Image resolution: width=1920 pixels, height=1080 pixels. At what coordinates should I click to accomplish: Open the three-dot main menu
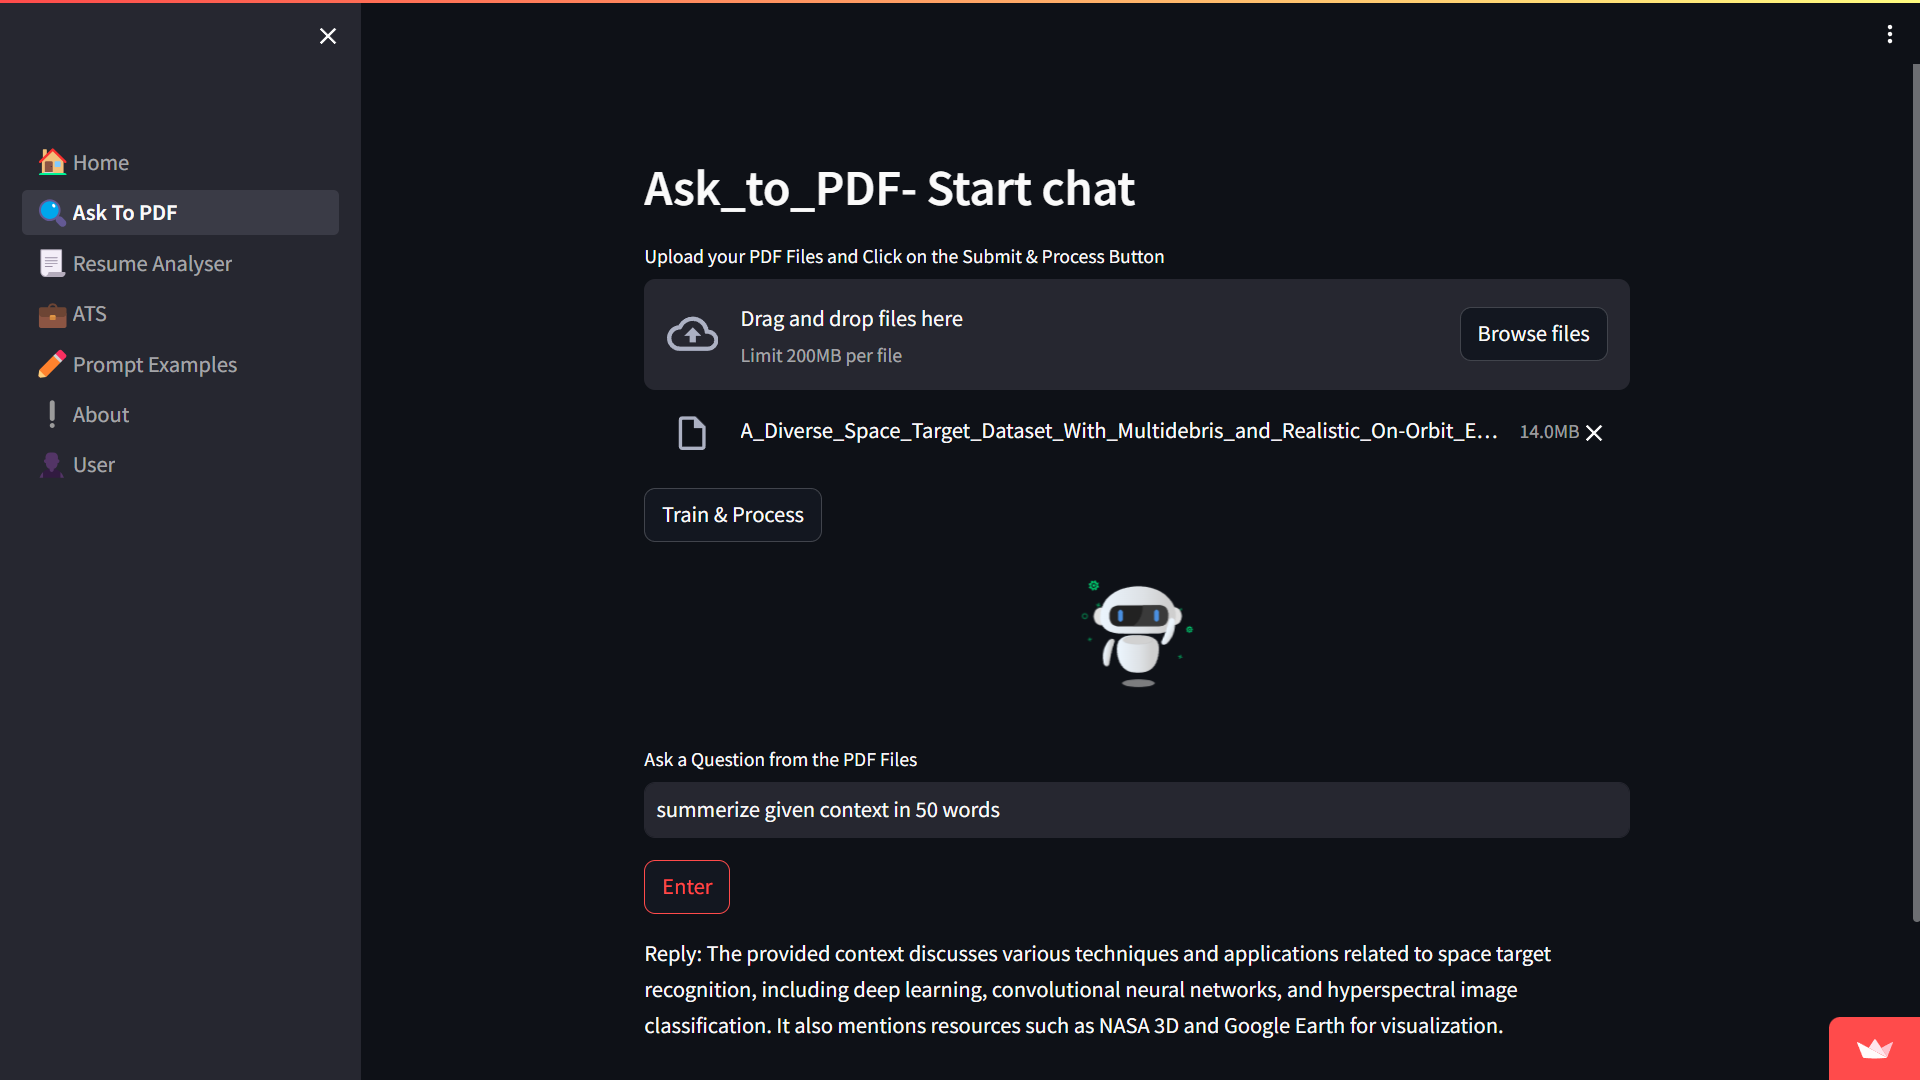click(x=1889, y=35)
